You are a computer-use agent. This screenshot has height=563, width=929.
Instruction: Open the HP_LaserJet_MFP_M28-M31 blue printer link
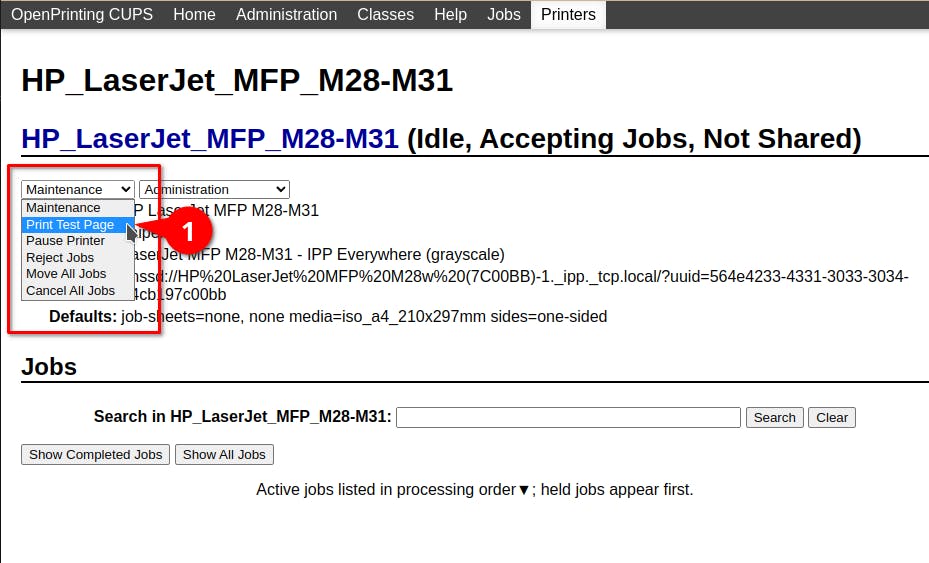(210, 139)
